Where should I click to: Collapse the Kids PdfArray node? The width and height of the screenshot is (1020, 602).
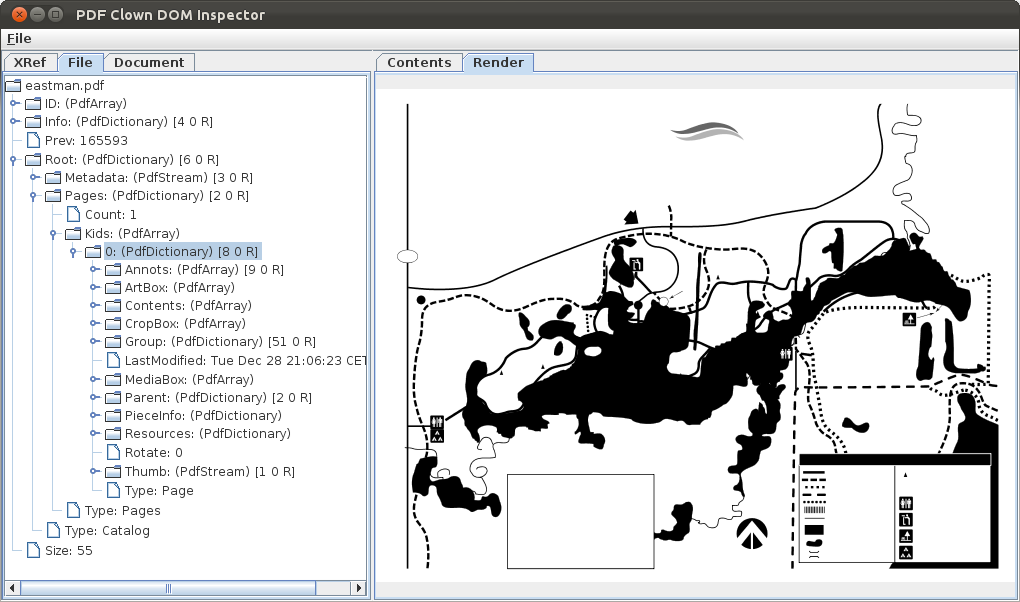click(x=55, y=234)
